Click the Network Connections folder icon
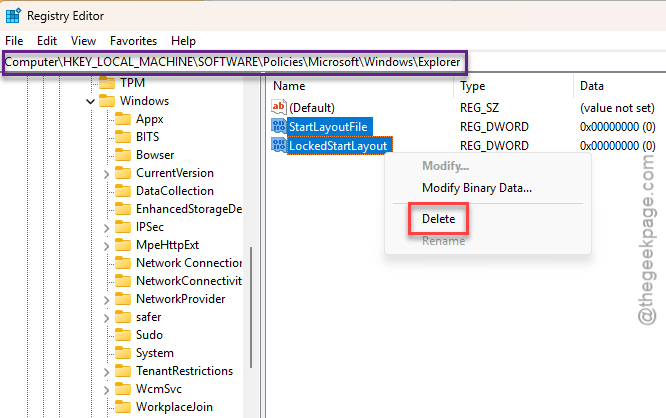The image size is (666, 418). point(123,263)
